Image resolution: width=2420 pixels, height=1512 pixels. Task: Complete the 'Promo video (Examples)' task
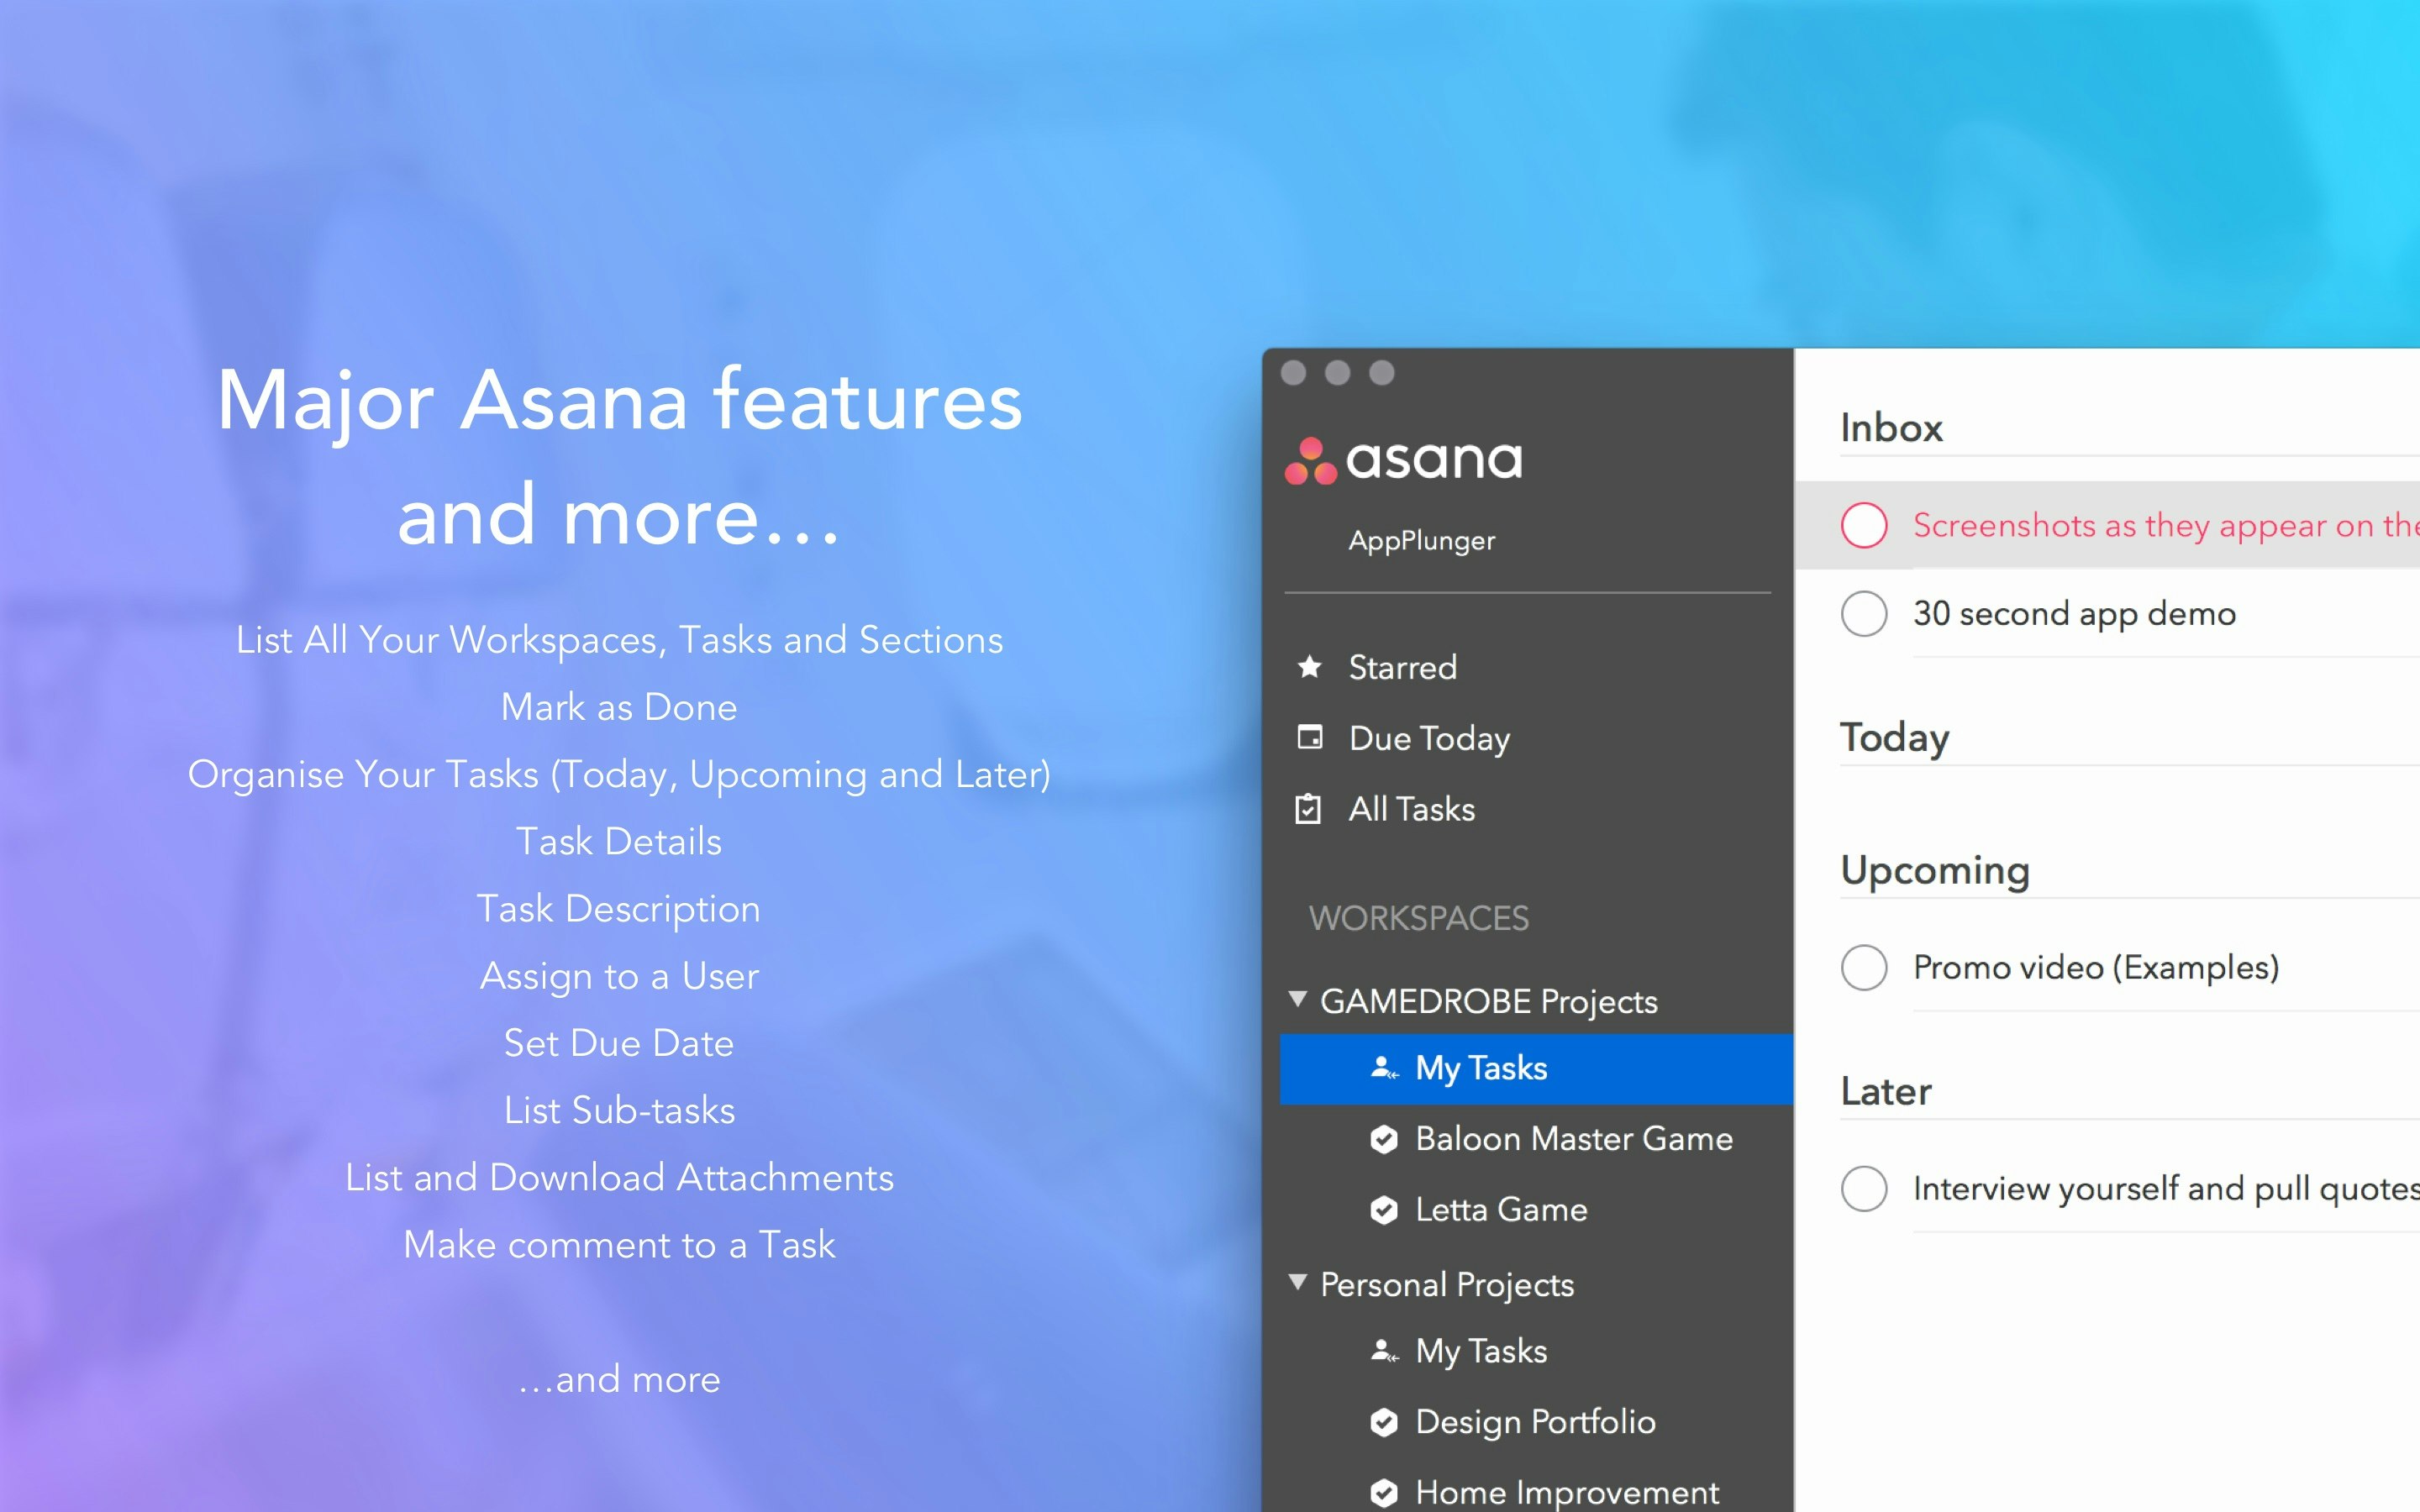tap(1864, 967)
